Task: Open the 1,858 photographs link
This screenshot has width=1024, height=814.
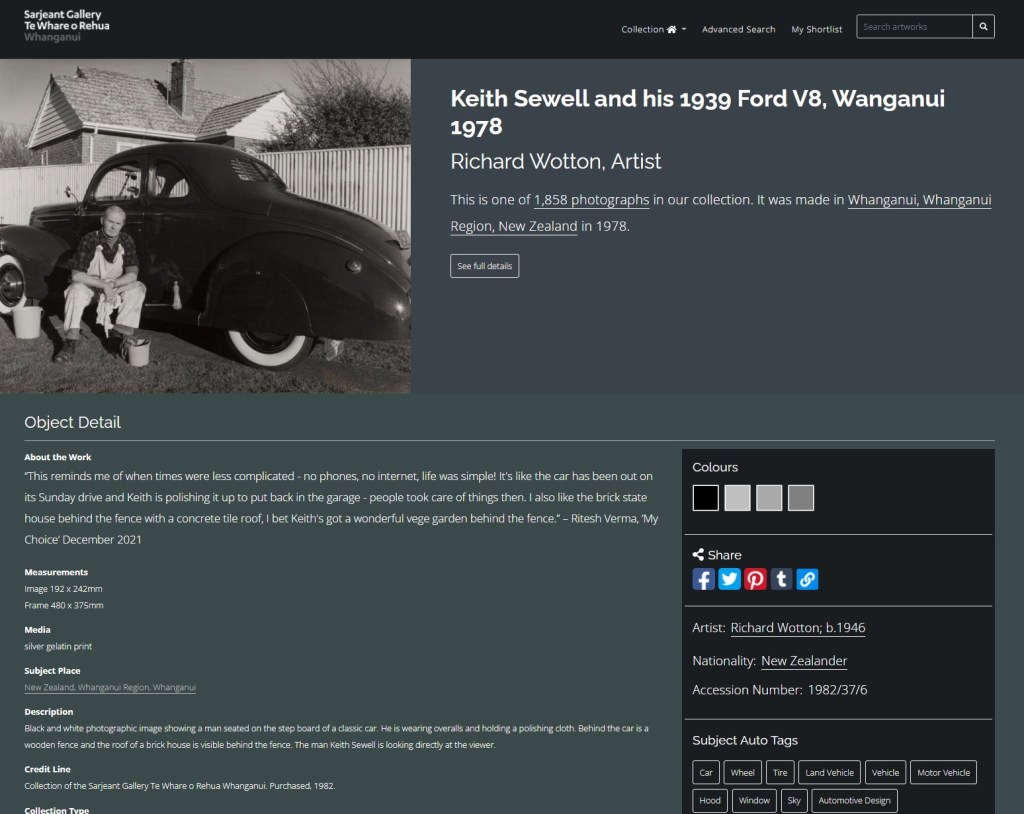Action: pos(592,200)
